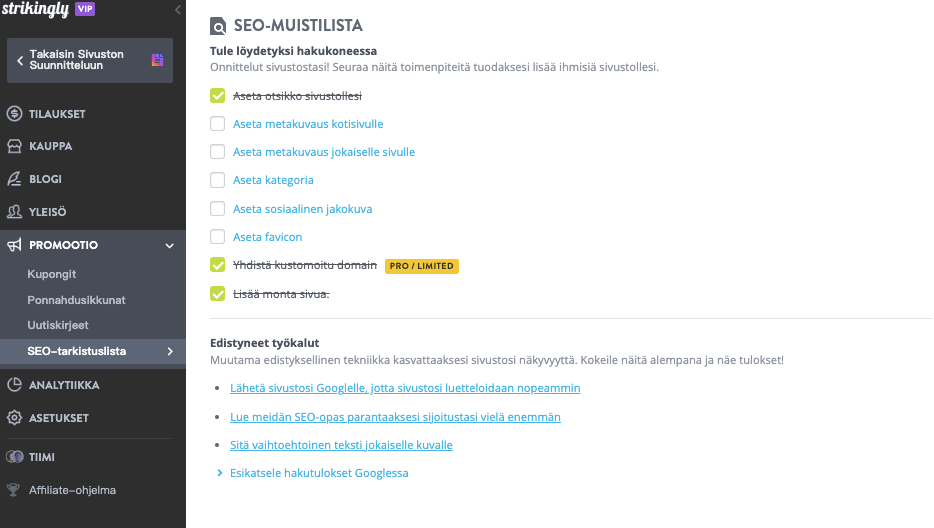Check Aseta metakuvaus kotisivulle checkbox

(217, 123)
